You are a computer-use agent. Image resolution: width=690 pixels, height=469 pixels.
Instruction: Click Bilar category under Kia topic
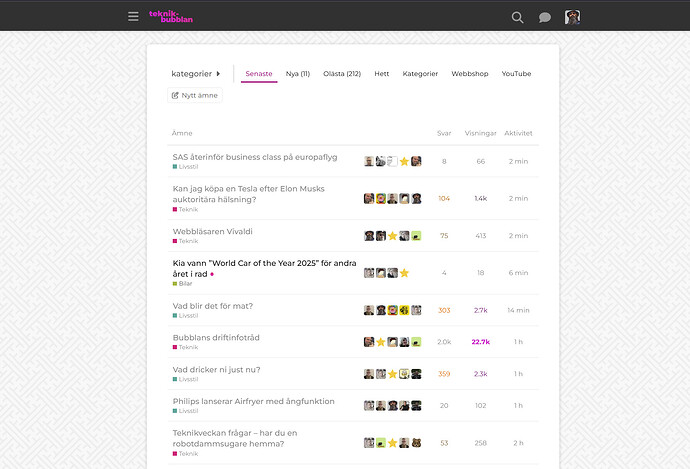[183, 284]
